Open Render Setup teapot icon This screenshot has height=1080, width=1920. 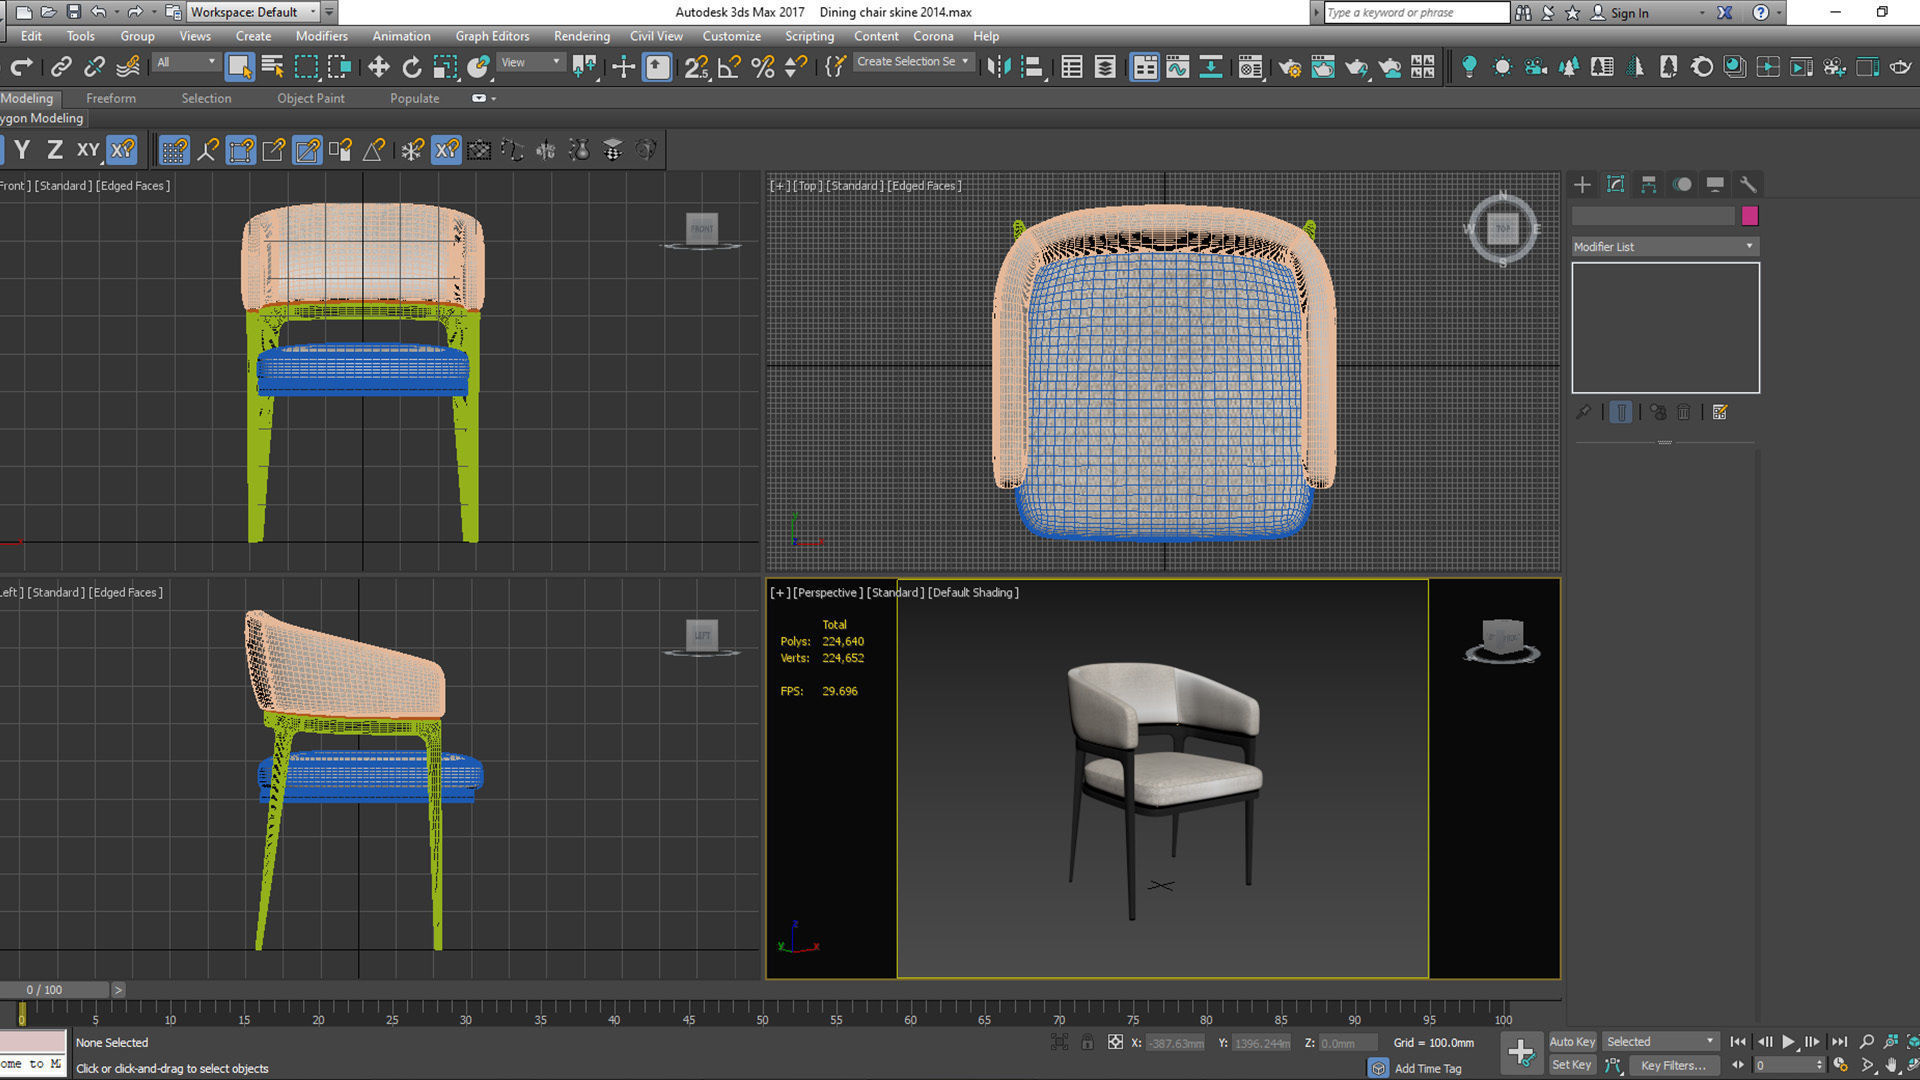[x=1289, y=67]
